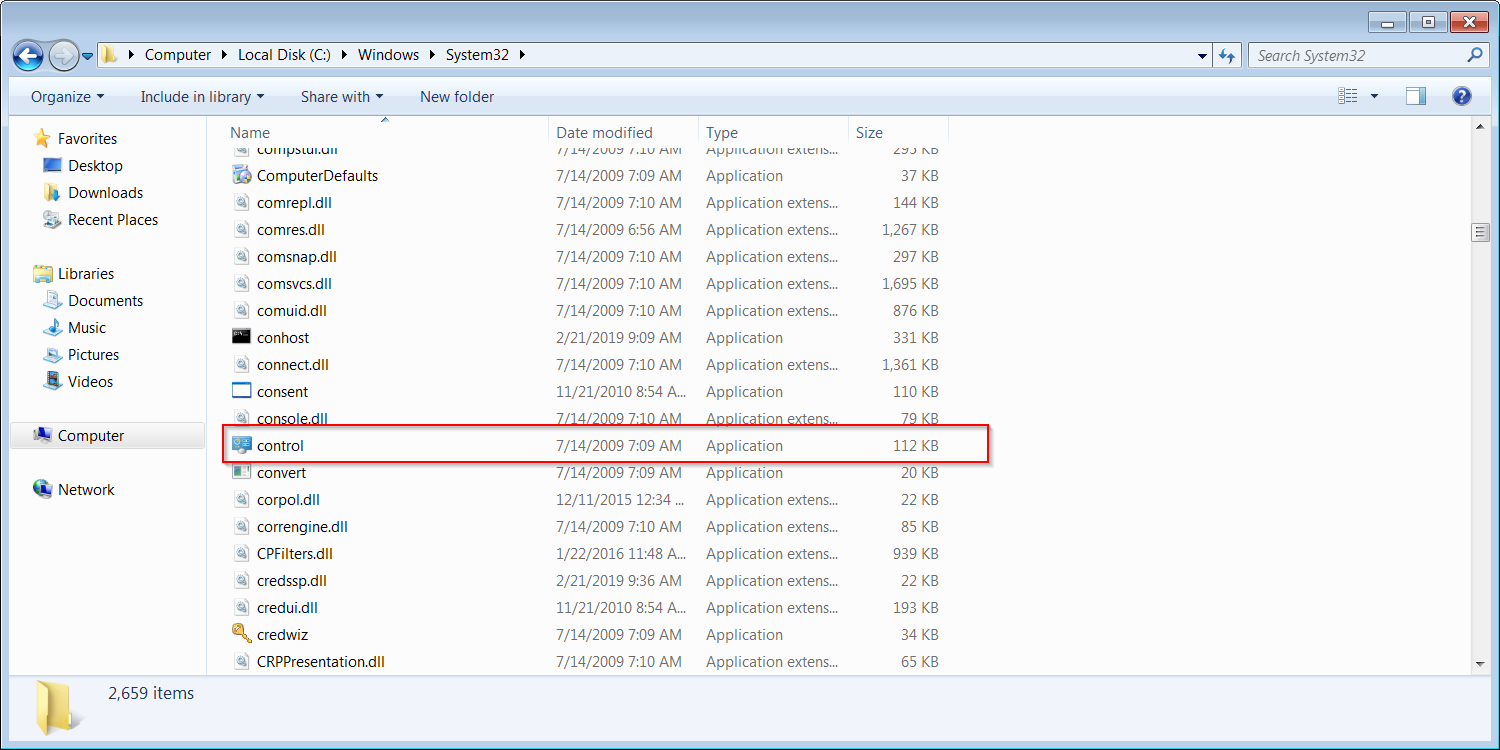Select the CPFilters.dll file icon
Image resolution: width=1500 pixels, height=750 pixels.
pyautogui.click(x=241, y=553)
